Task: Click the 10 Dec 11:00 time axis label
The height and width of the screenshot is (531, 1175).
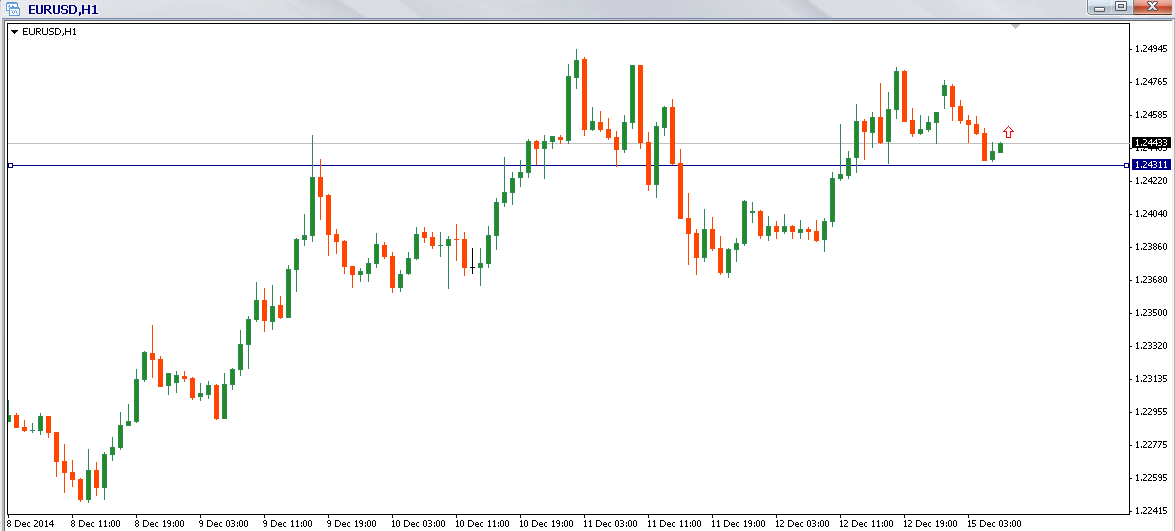Action: [482, 524]
